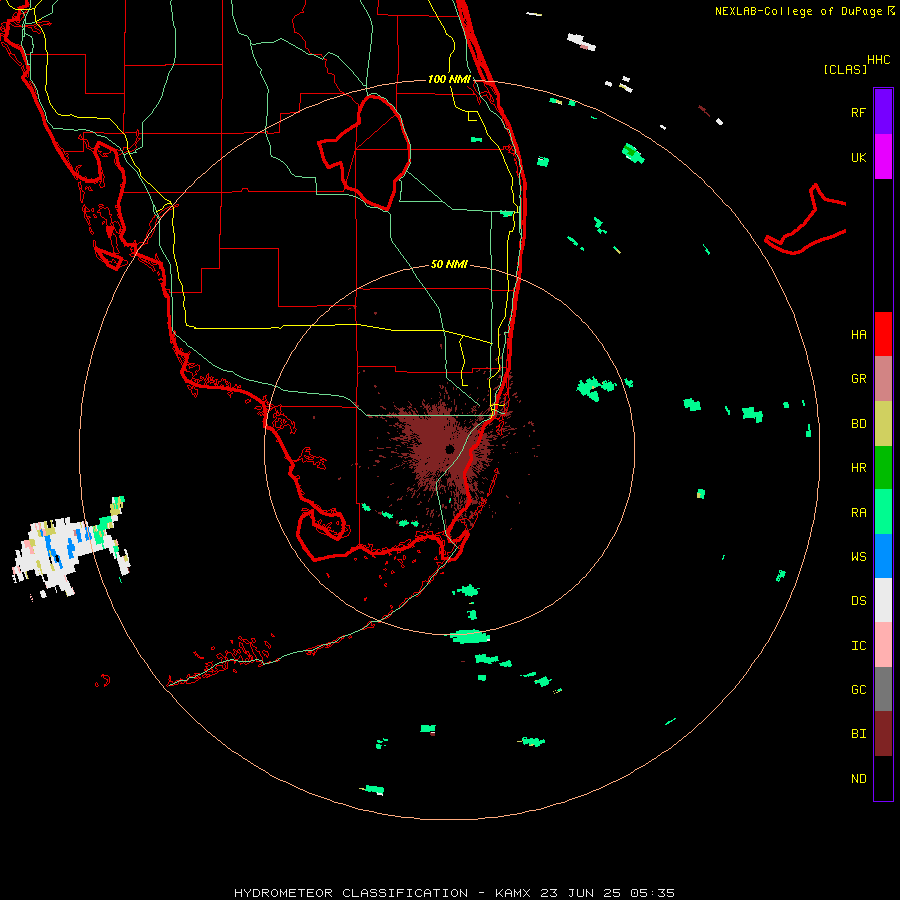Click the WS legend label

point(858,557)
